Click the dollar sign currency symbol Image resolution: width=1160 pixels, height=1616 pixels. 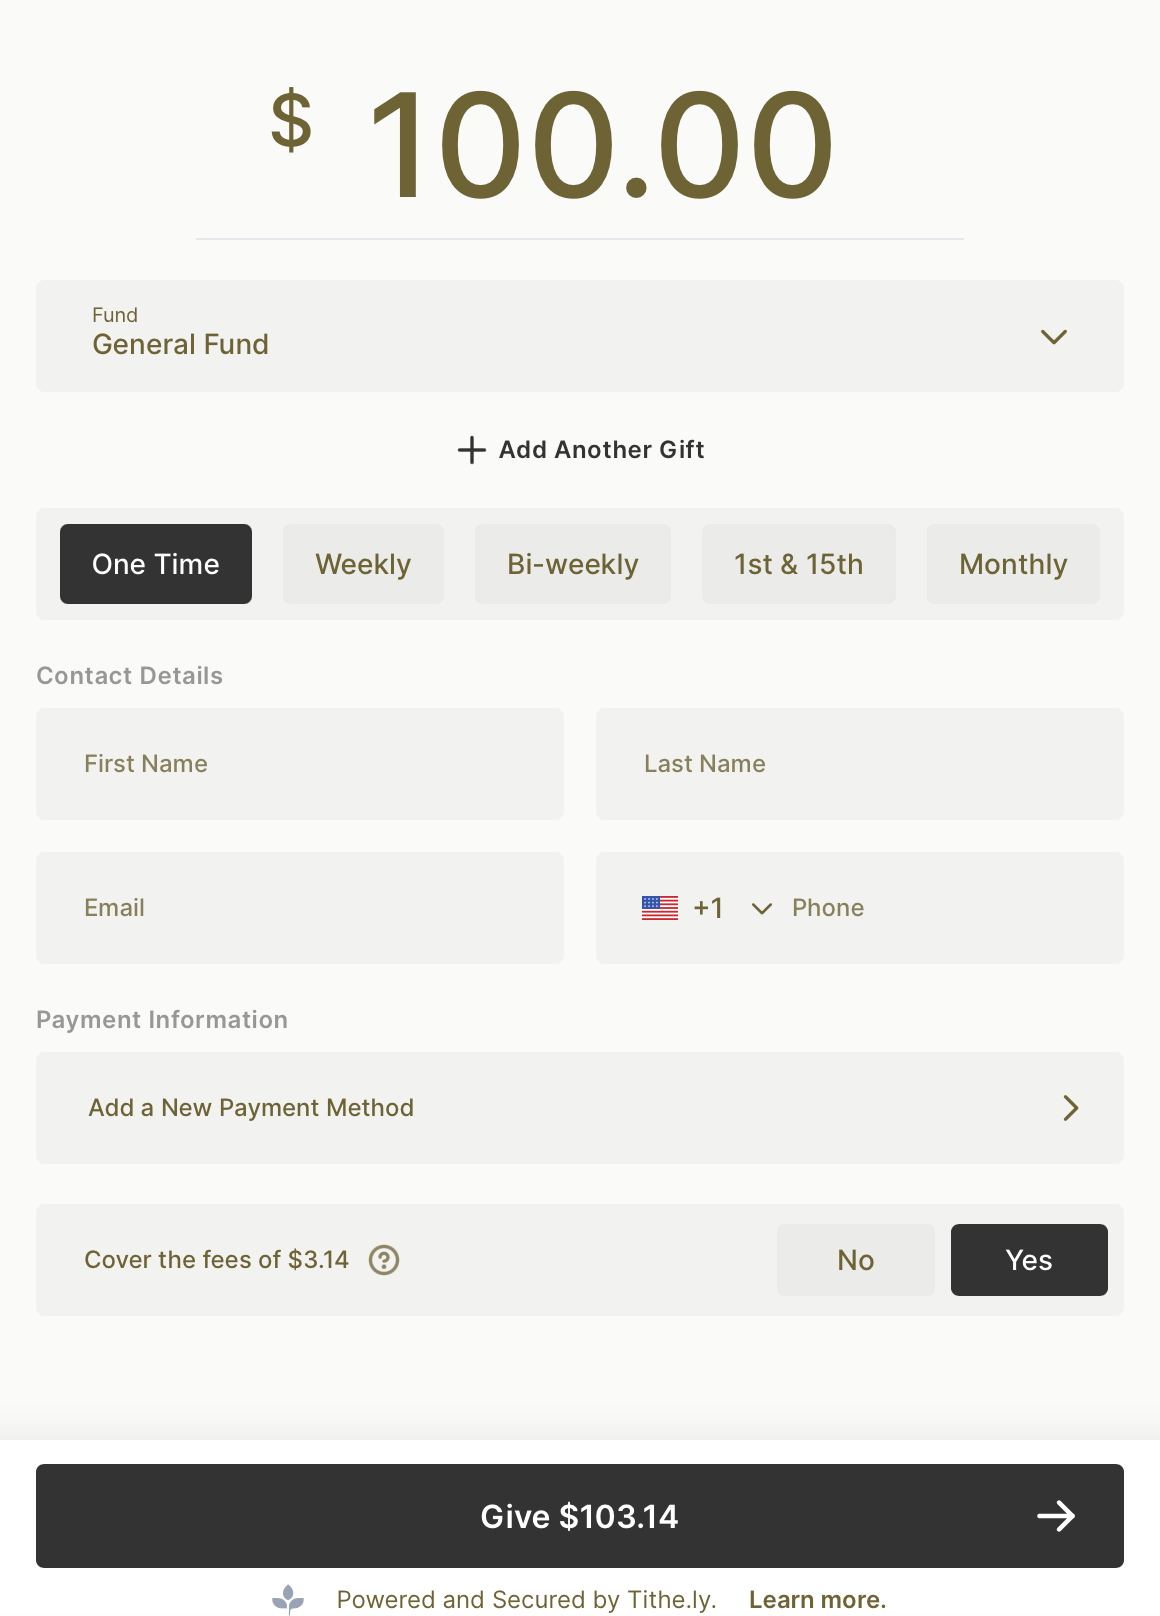tap(291, 121)
